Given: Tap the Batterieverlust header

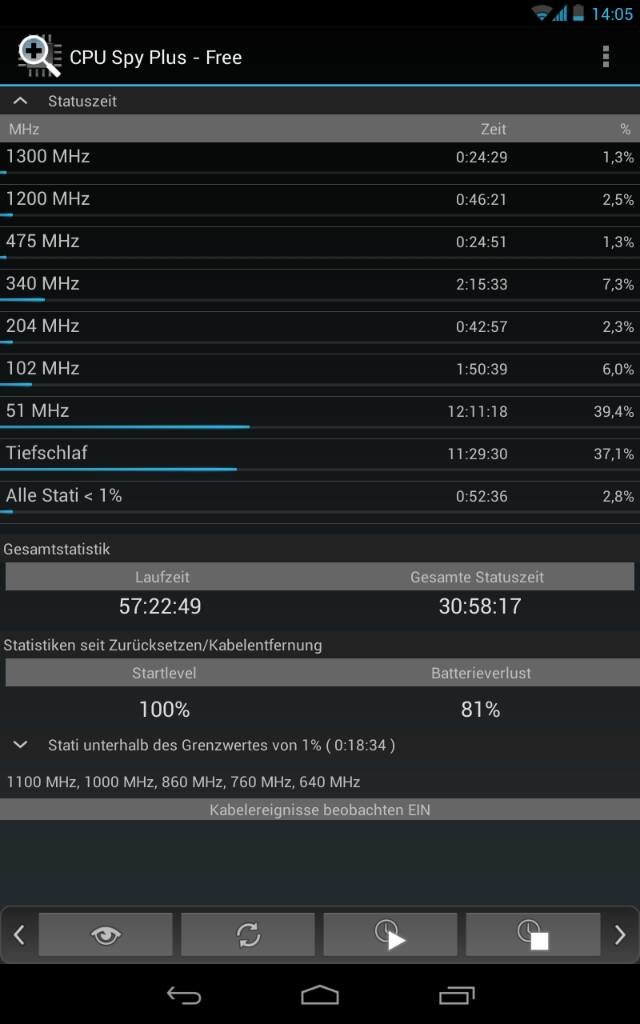Looking at the screenshot, I should pyautogui.click(x=481, y=673).
